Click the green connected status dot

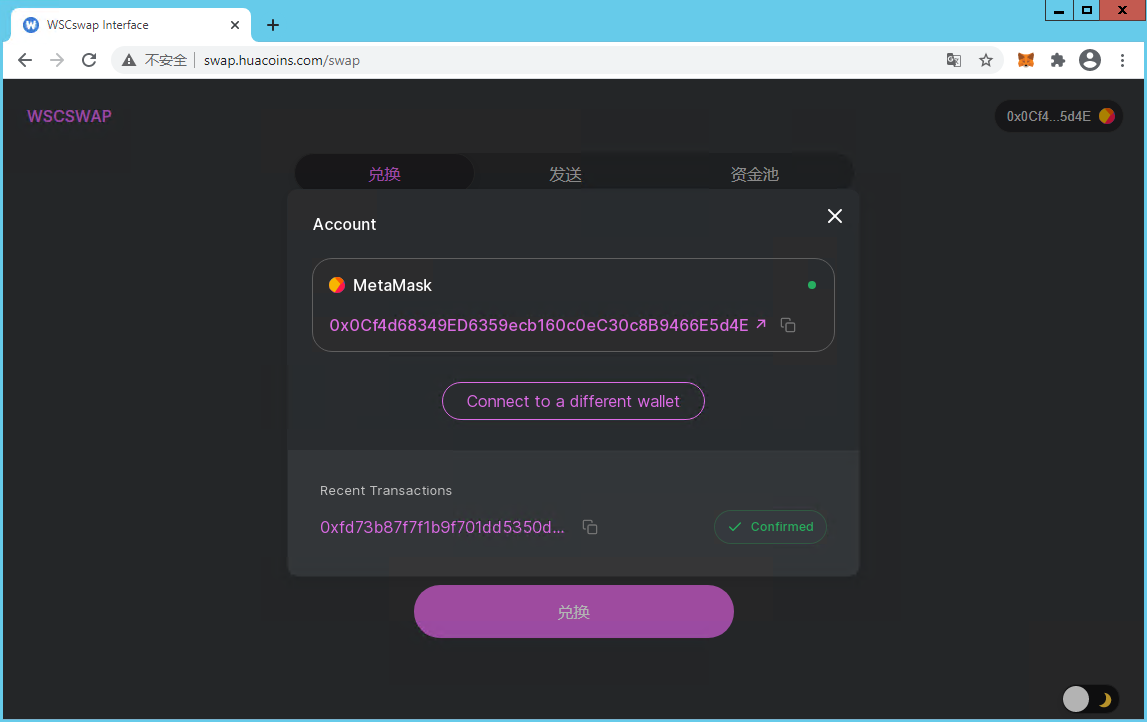point(812,285)
